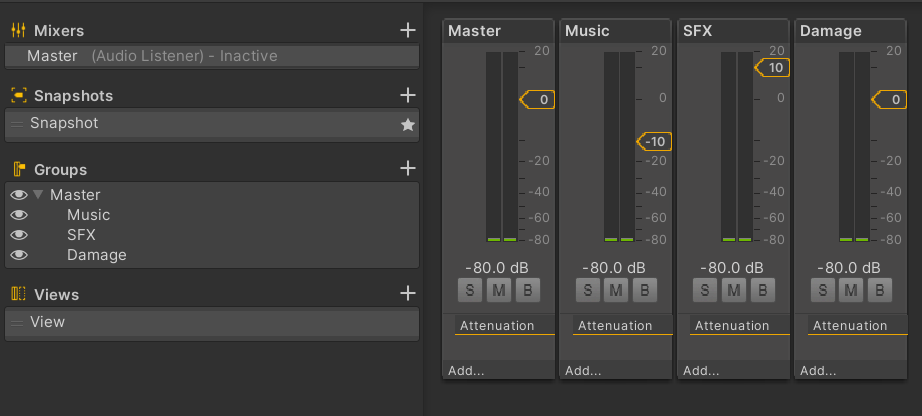Mute the Music channel strip
Screen dimensions: 922x416
[616, 291]
